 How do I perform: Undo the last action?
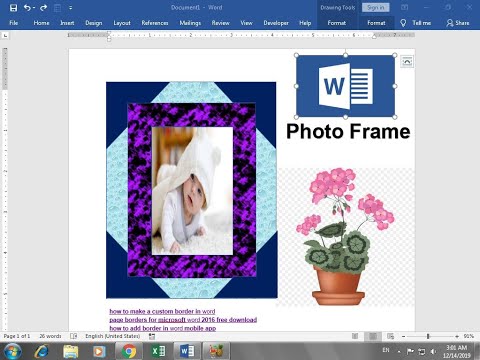(x=27, y=7)
